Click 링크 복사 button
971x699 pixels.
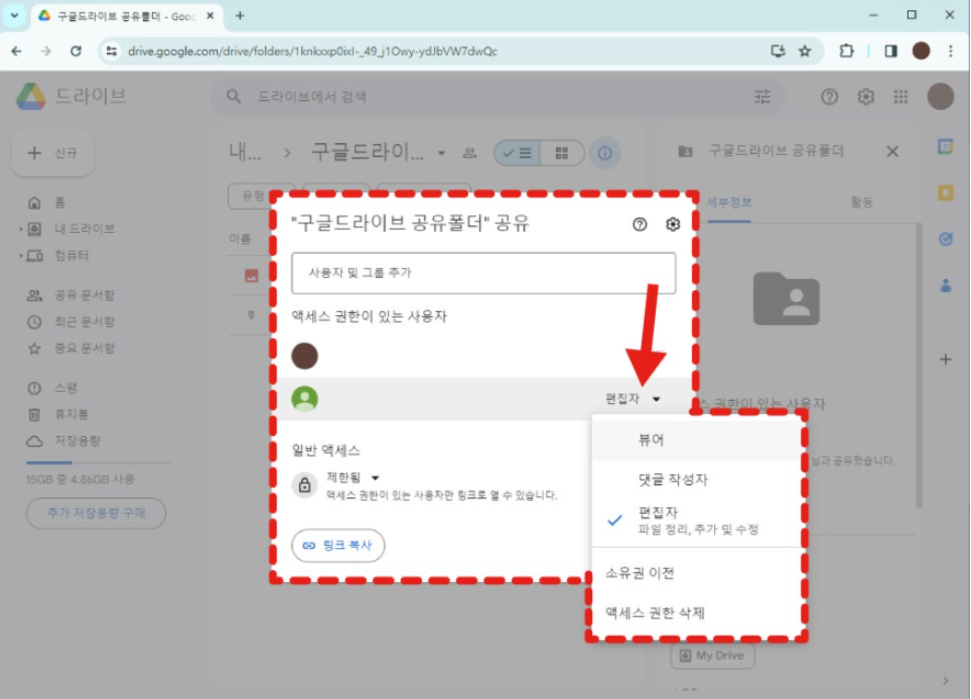pos(338,545)
